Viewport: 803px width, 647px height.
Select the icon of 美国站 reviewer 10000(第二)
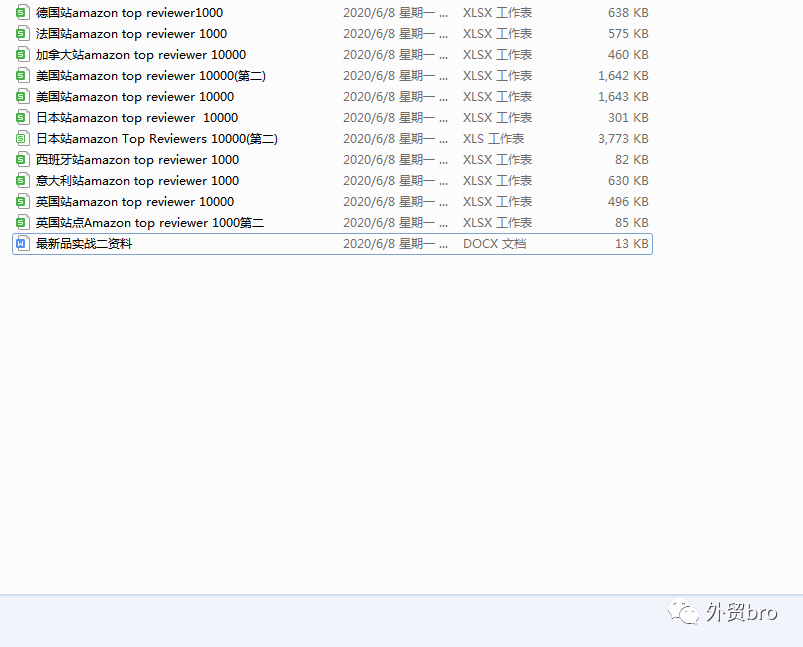coord(22,76)
